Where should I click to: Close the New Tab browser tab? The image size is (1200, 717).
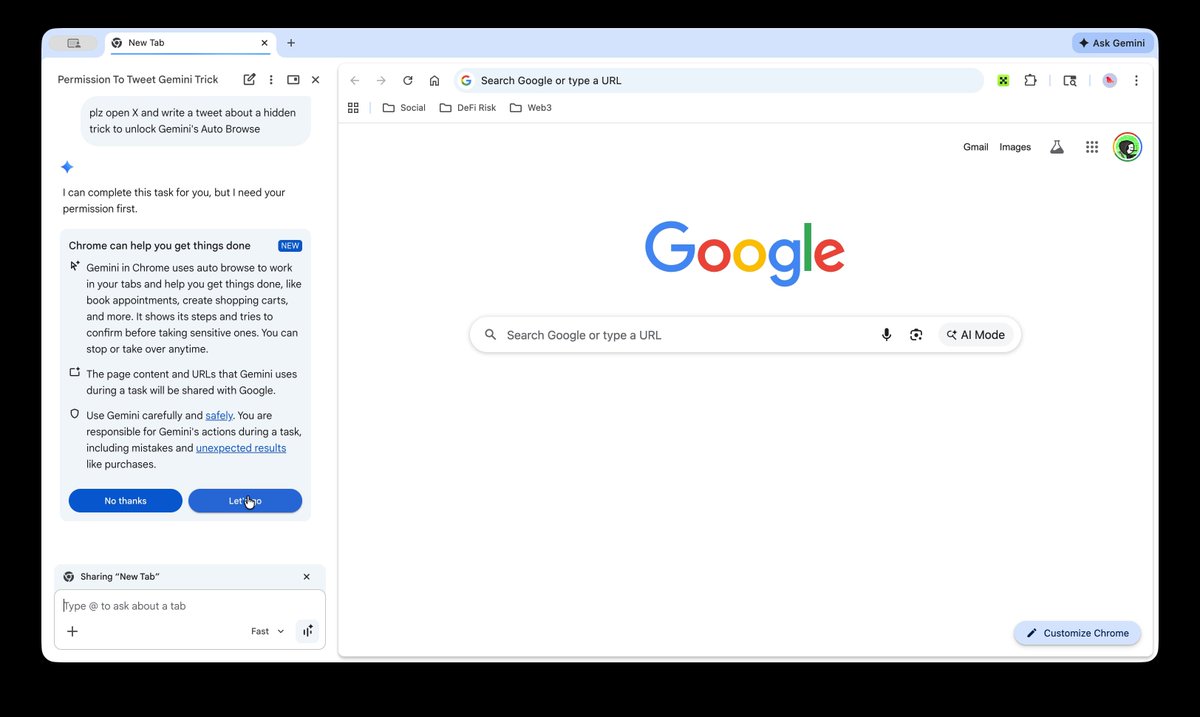click(265, 43)
